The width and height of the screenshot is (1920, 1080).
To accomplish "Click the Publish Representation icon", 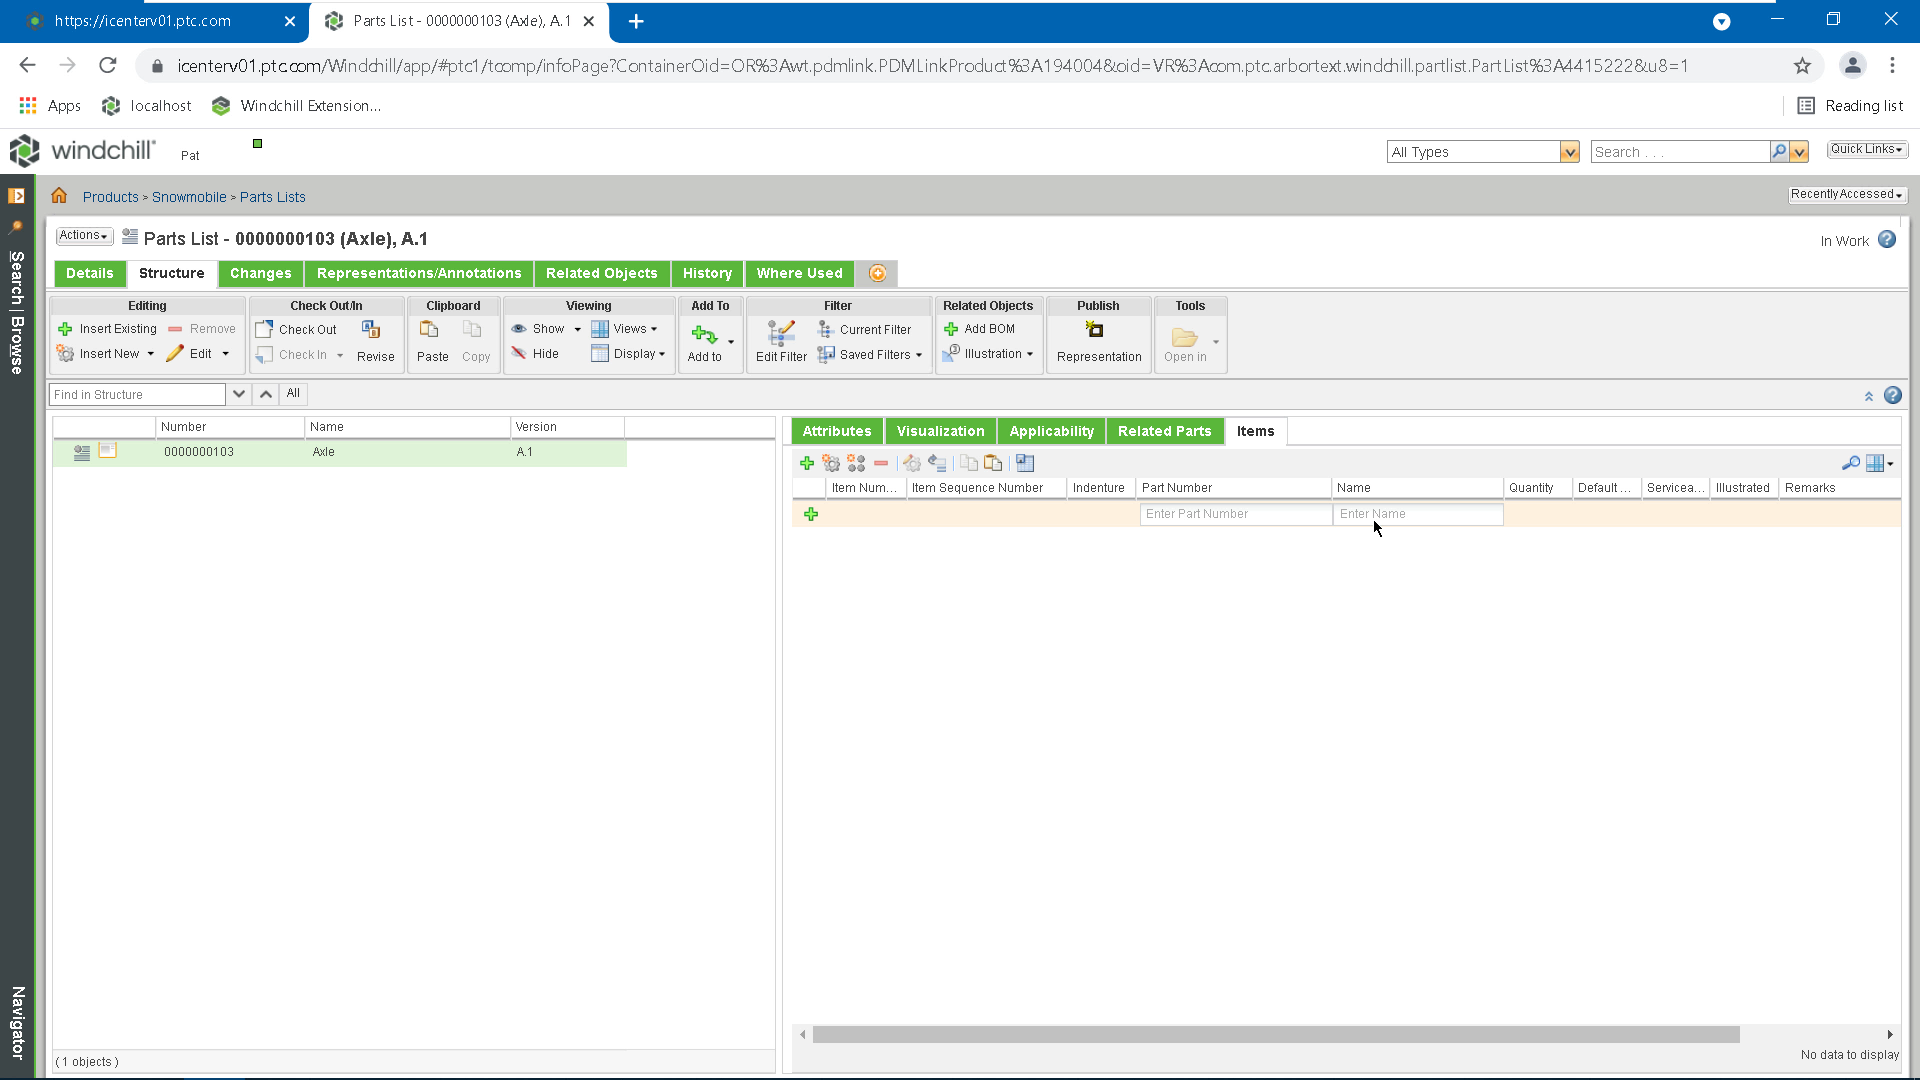I will (x=1095, y=329).
